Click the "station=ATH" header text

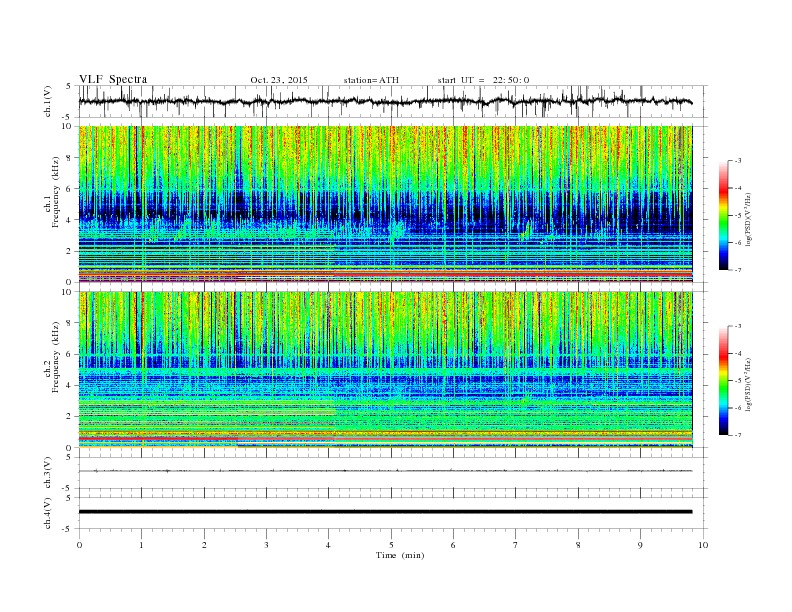point(371,80)
